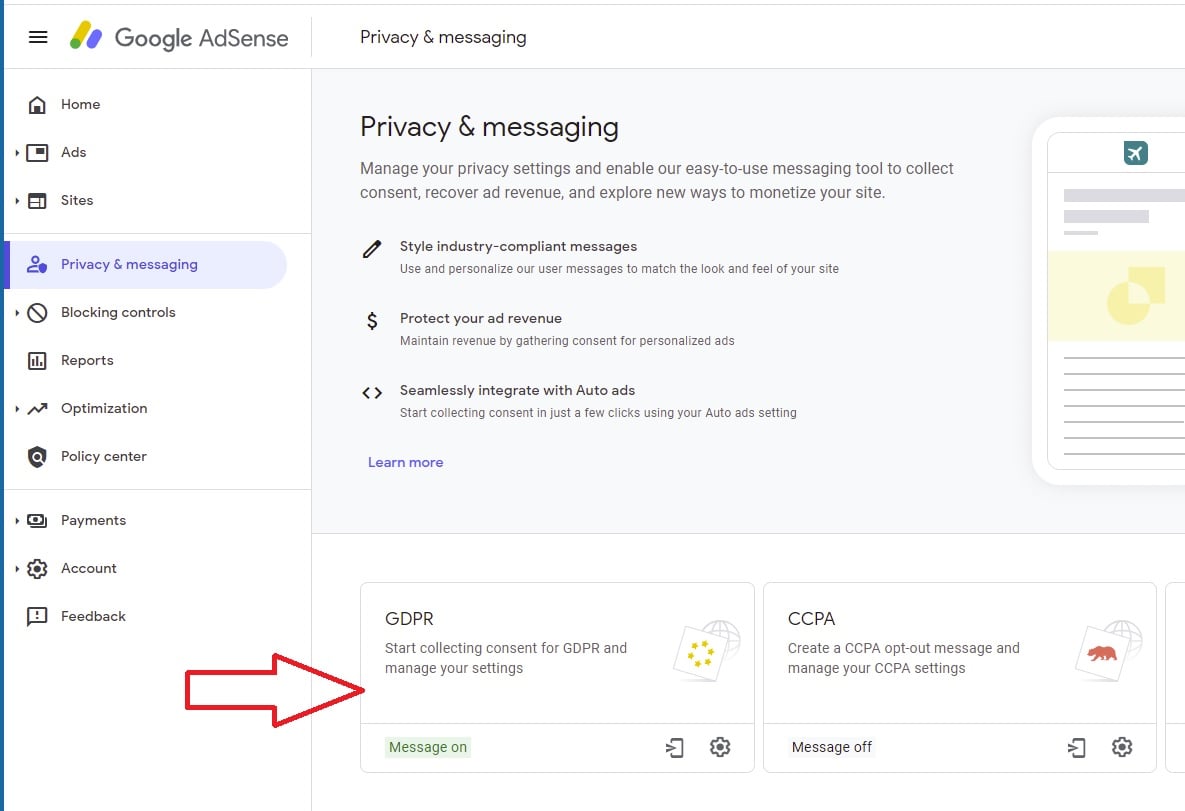The width and height of the screenshot is (1185, 811).
Task: Preview the CCPA message via arrow icon
Action: (1076, 747)
